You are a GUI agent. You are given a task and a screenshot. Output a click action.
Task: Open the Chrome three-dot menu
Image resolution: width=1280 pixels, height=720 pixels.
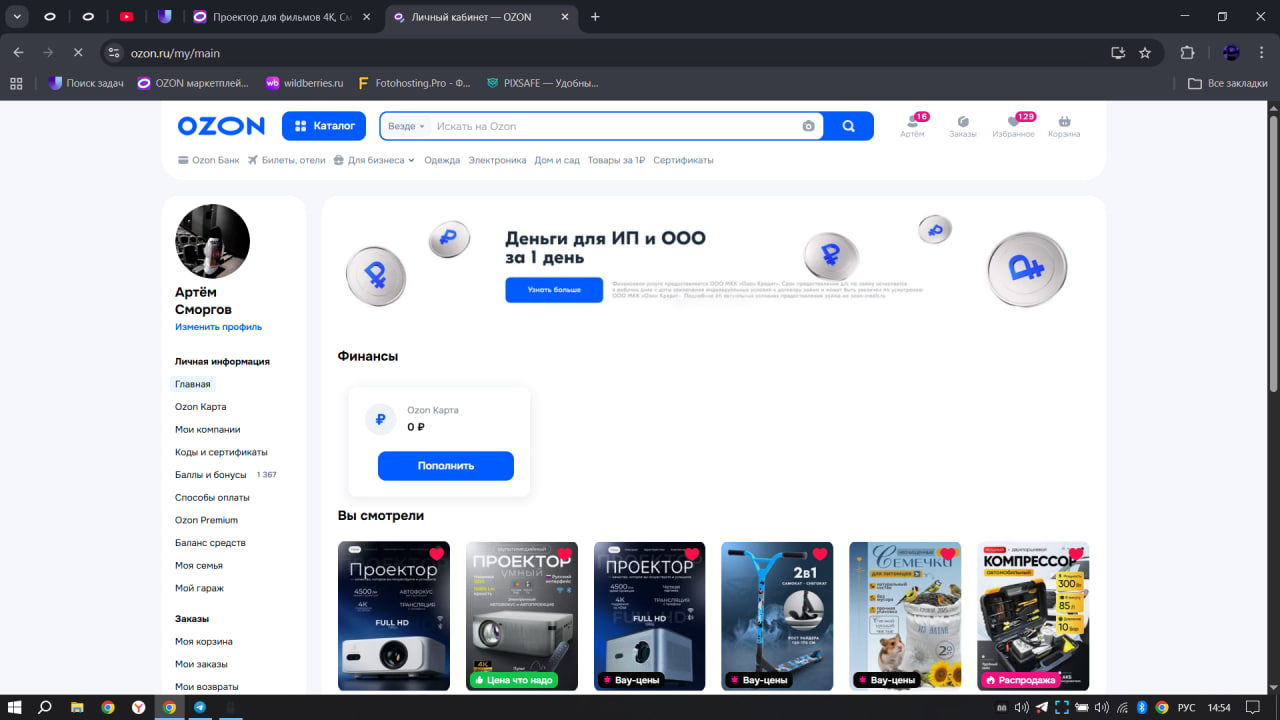1261,52
